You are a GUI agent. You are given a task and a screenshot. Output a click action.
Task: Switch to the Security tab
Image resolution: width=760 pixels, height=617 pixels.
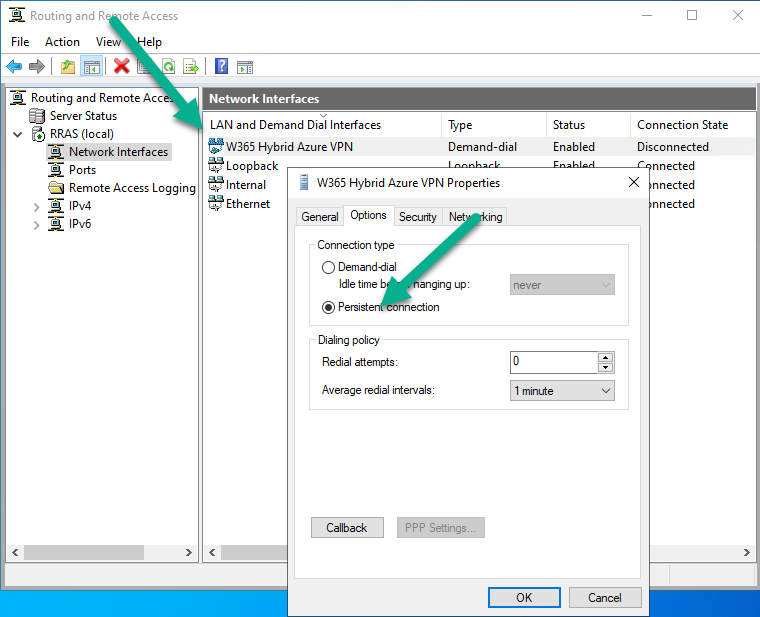(417, 217)
